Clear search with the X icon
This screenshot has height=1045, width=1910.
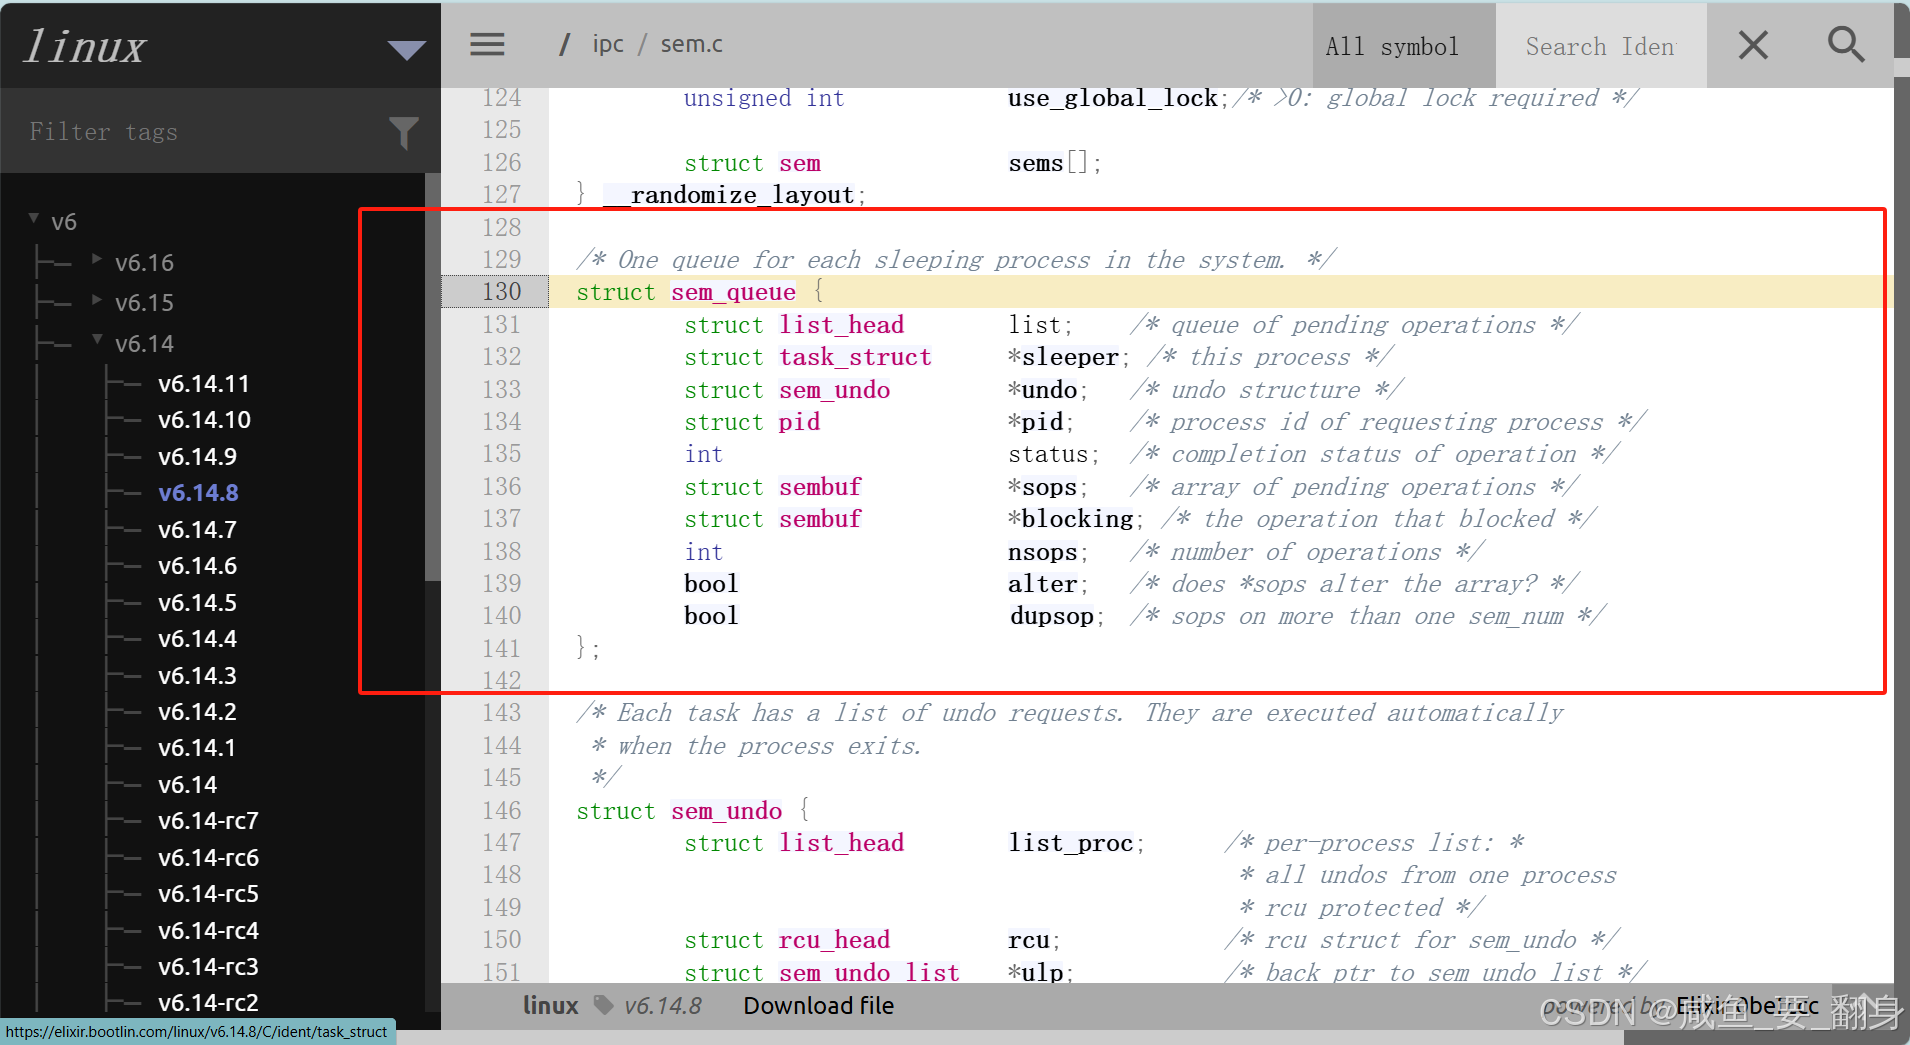point(1753,45)
